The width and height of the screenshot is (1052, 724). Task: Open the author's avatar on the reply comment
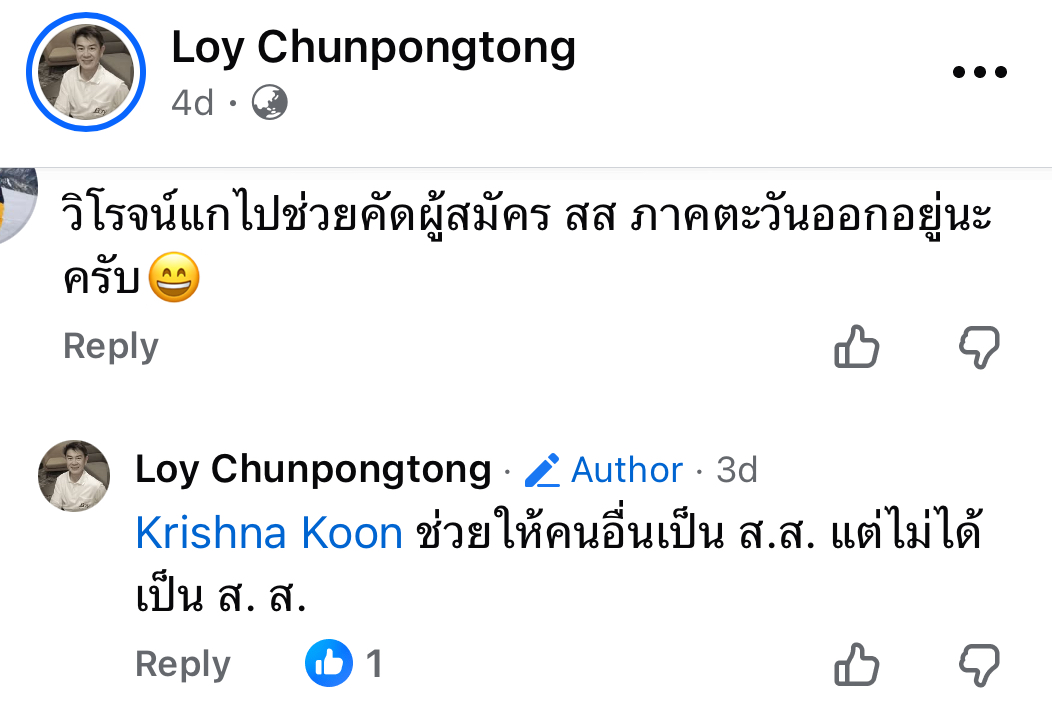click(74, 476)
